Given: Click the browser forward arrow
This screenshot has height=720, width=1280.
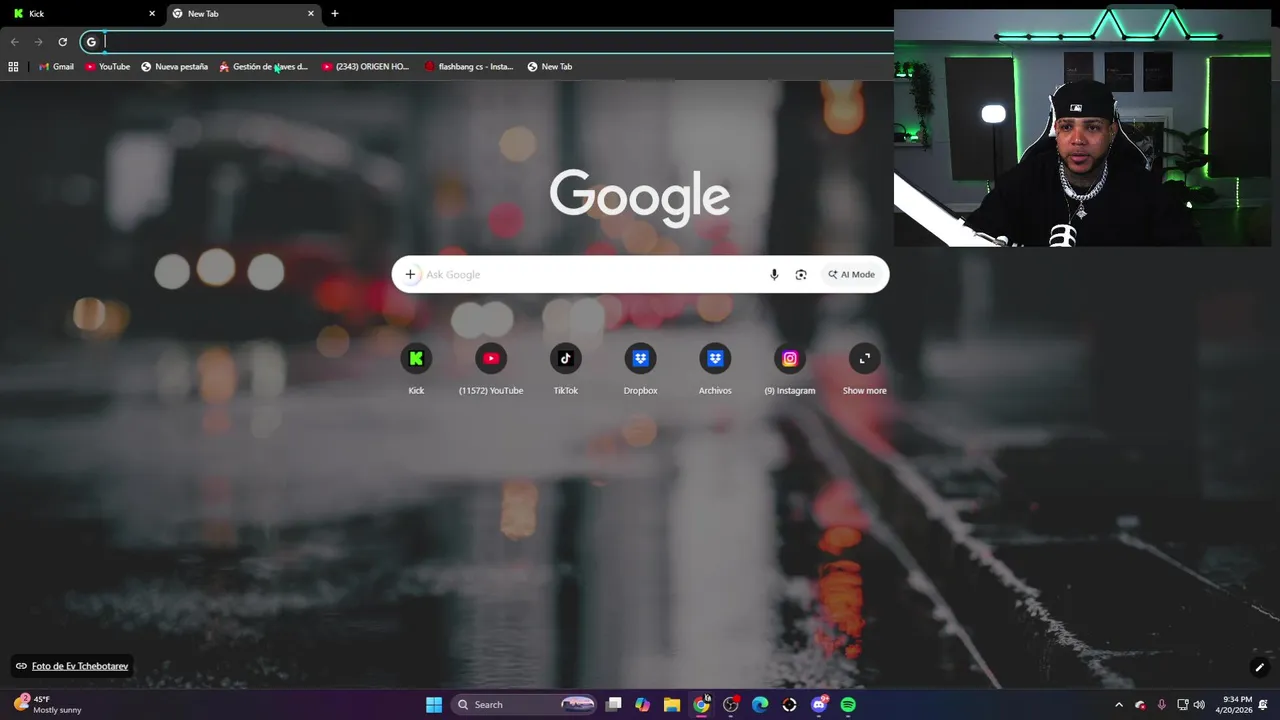Looking at the screenshot, I should (38, 42).
